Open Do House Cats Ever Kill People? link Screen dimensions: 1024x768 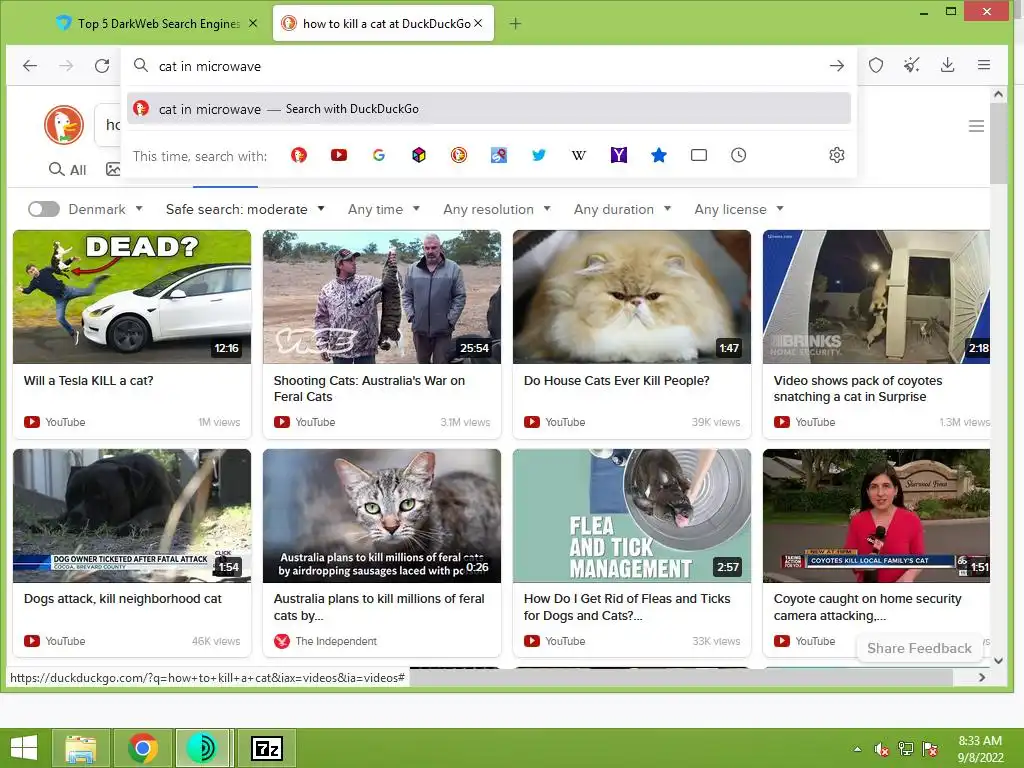pos(616,381)
